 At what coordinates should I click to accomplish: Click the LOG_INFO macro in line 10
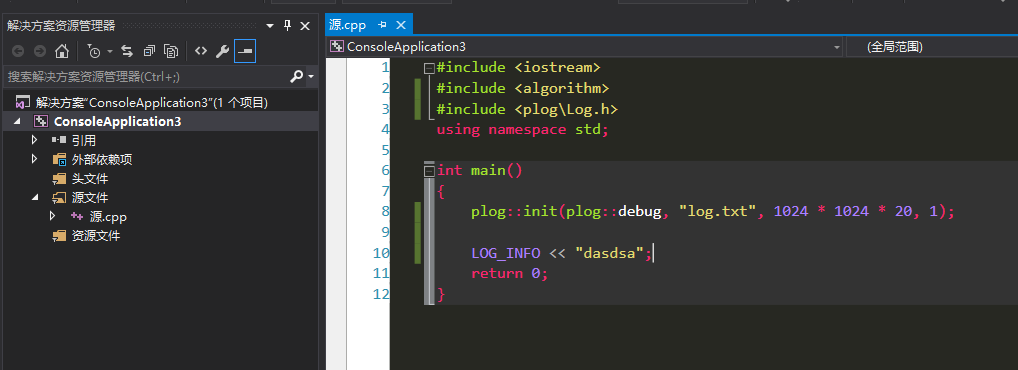pyautogui.click(x=505, y=253)
